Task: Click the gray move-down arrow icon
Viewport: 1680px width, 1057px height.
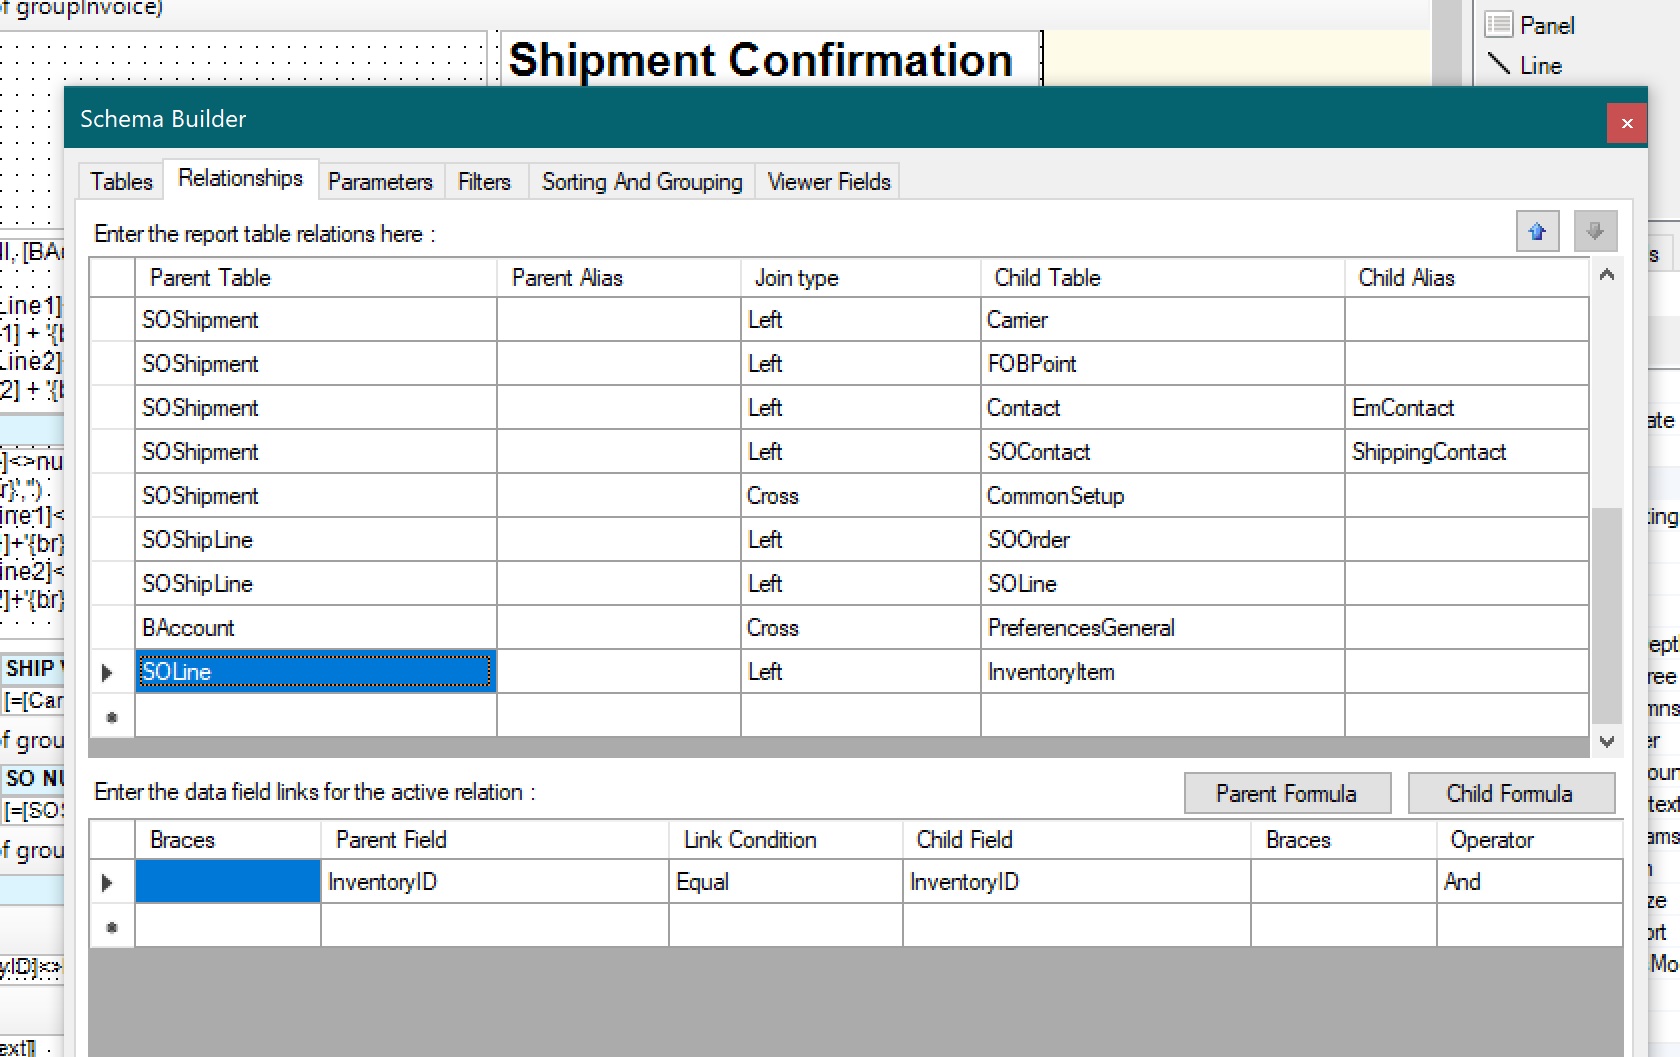Action: pyautogui.click(x=1595, y=232)
